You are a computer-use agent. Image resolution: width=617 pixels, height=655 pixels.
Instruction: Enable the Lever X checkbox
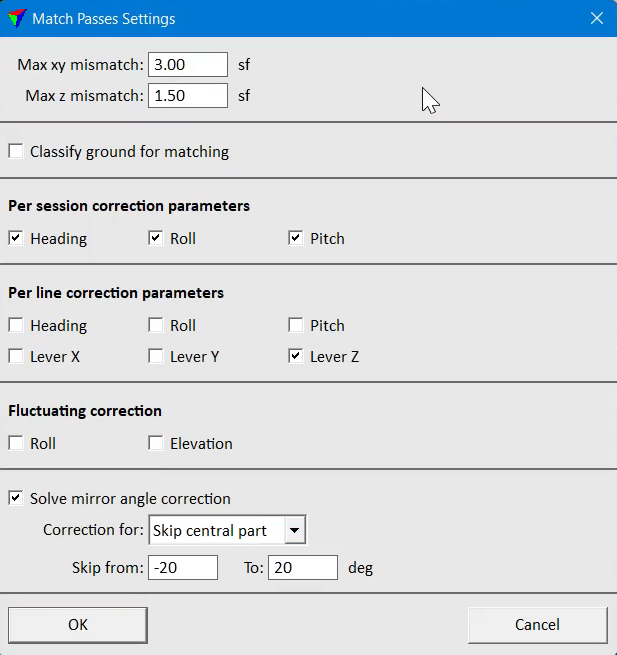[x=16, y=356]
